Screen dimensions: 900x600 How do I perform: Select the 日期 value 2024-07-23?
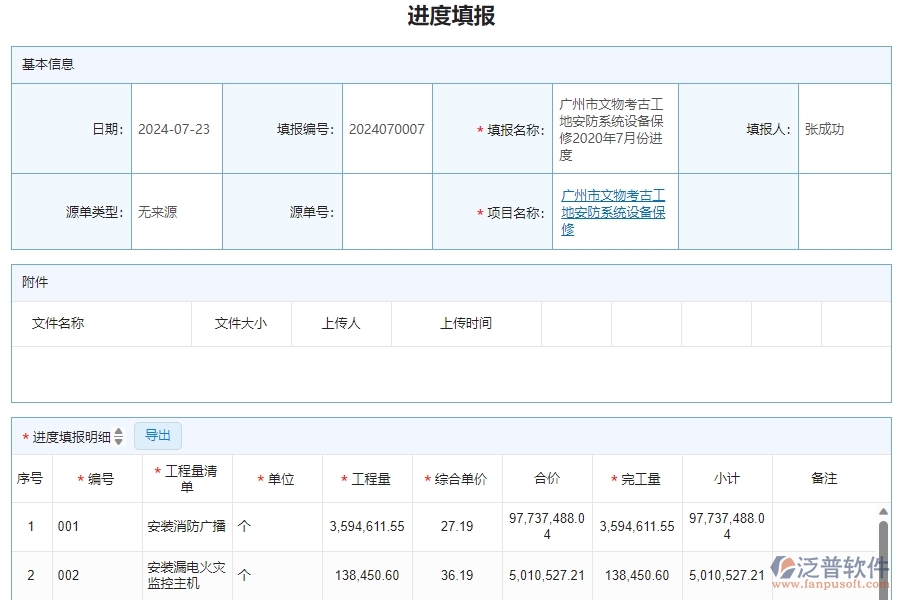[175, 128]
